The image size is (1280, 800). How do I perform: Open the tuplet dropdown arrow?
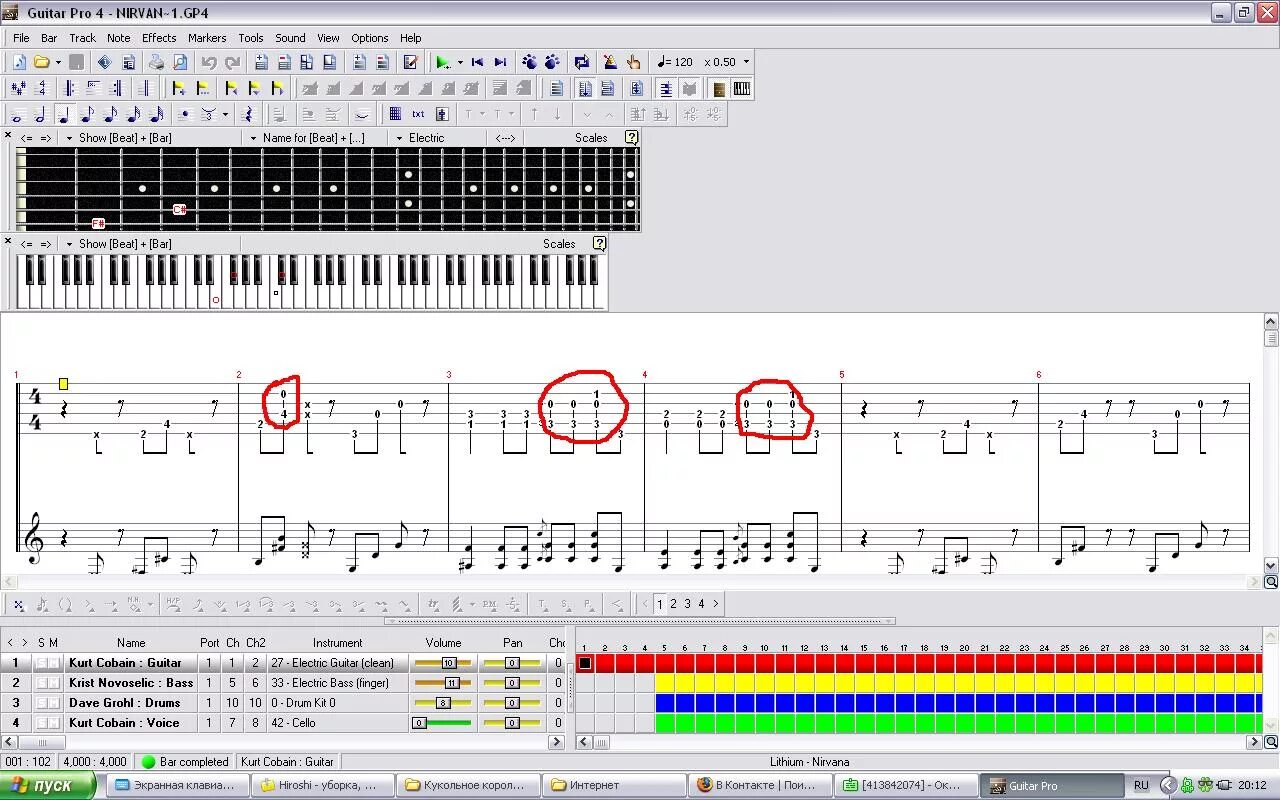pyautogui.click(x=225, y=114)
